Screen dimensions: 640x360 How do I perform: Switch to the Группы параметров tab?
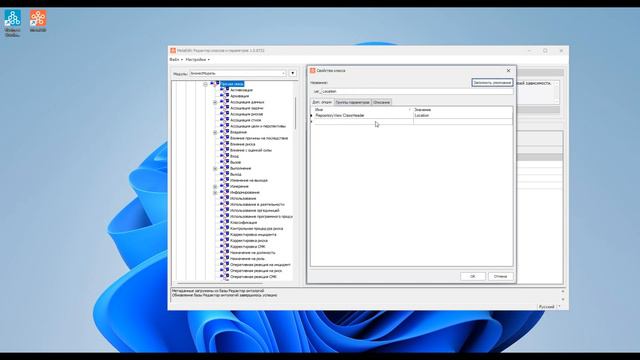pos(353,102)
